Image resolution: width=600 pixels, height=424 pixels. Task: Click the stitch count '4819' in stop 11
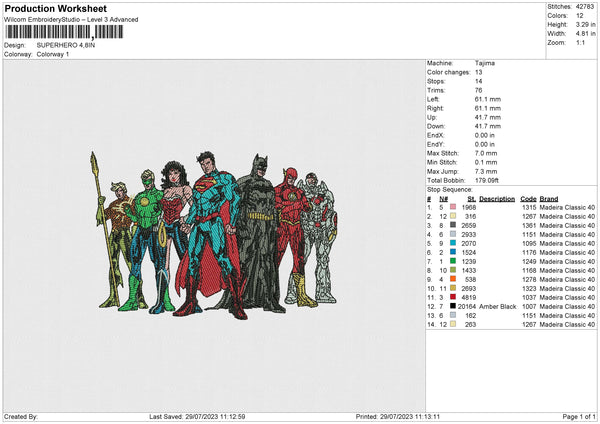click(469, 297)
